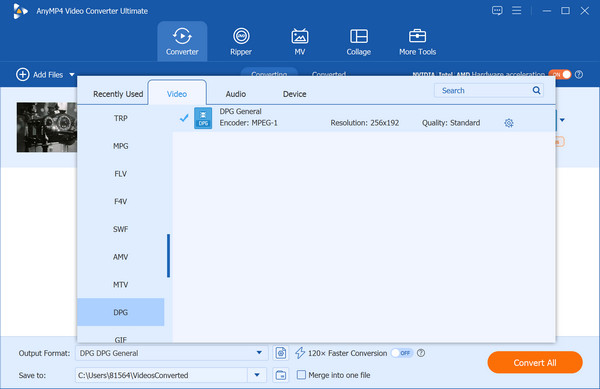600x389 pixels.
Task: Choose SWF format in list
Action: 121,229
